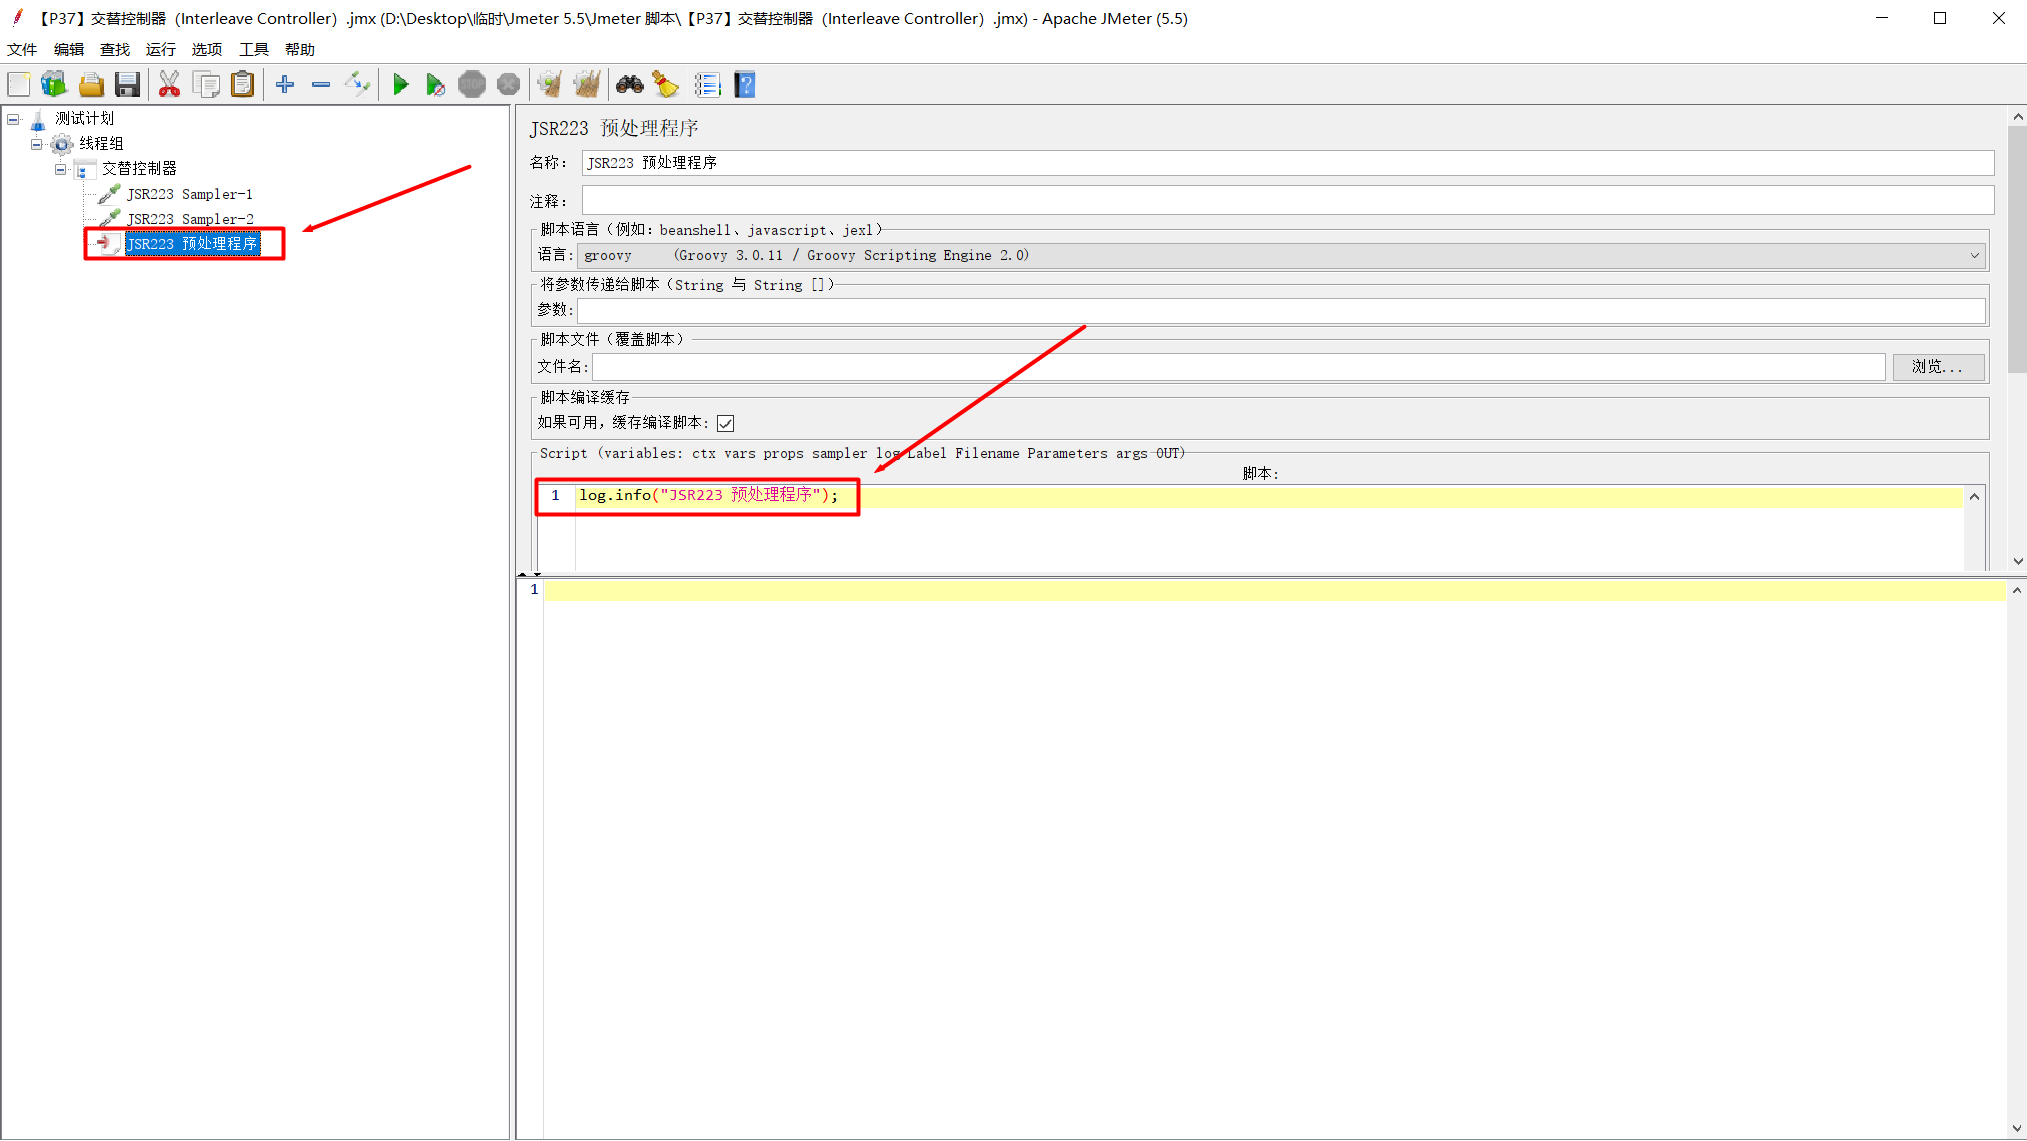This screenshot has width=2027, height=1141.
Task: Click the New test plan icon
Action: [19, 85]
